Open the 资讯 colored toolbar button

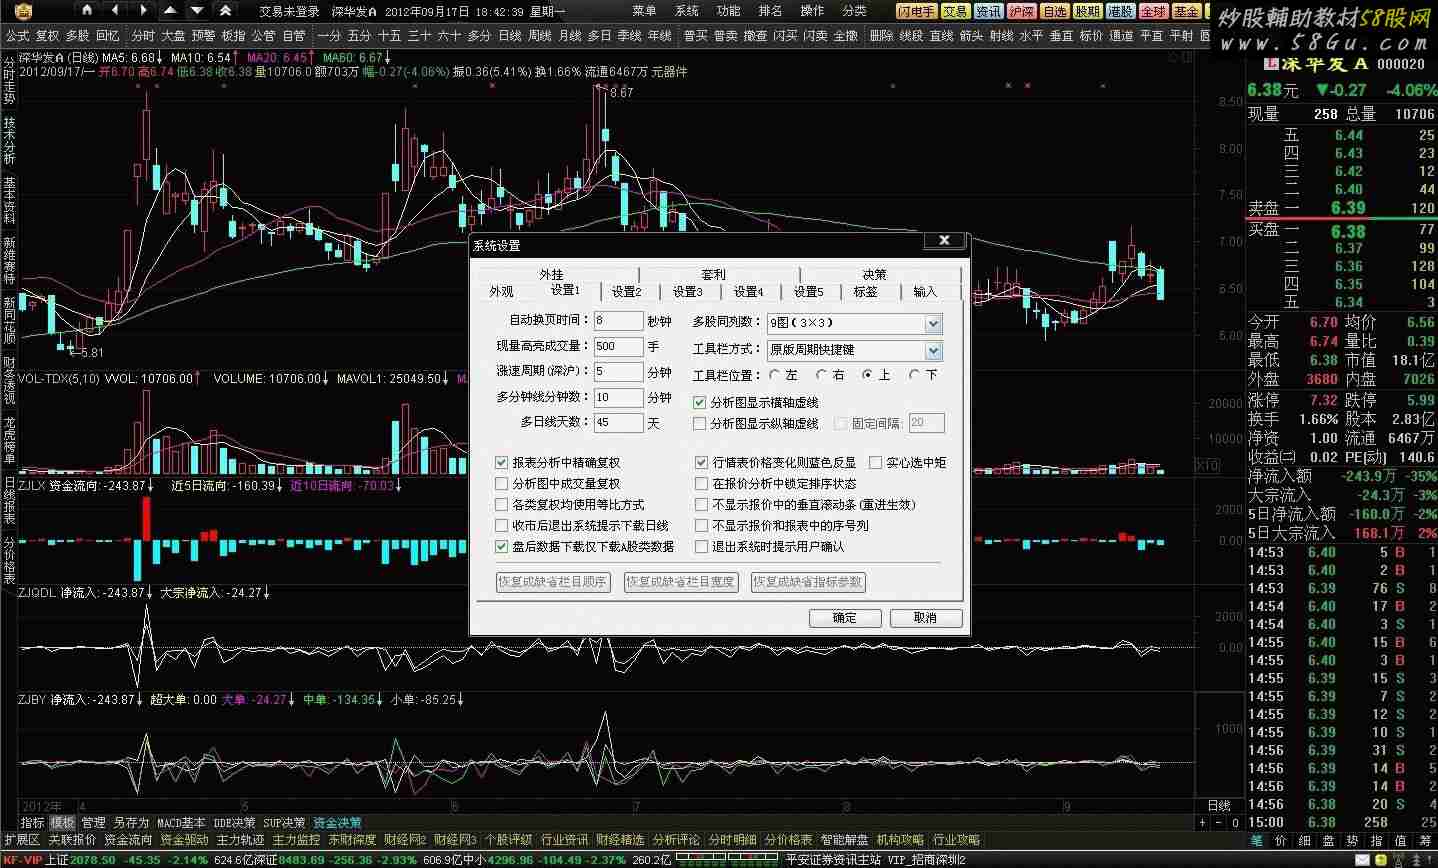pyautogui.click(x=988, y=11)
